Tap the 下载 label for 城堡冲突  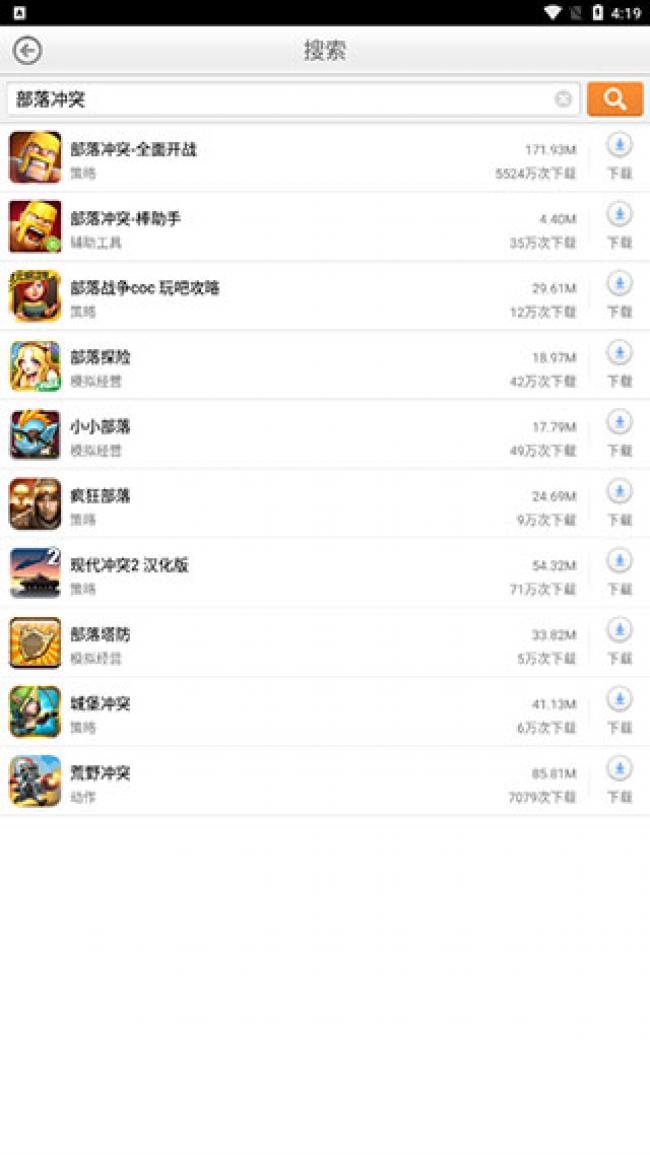620,728
